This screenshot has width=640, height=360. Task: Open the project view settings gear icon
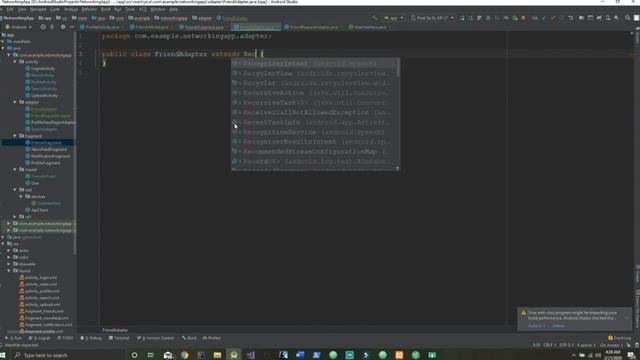click(x=63, y=27)
